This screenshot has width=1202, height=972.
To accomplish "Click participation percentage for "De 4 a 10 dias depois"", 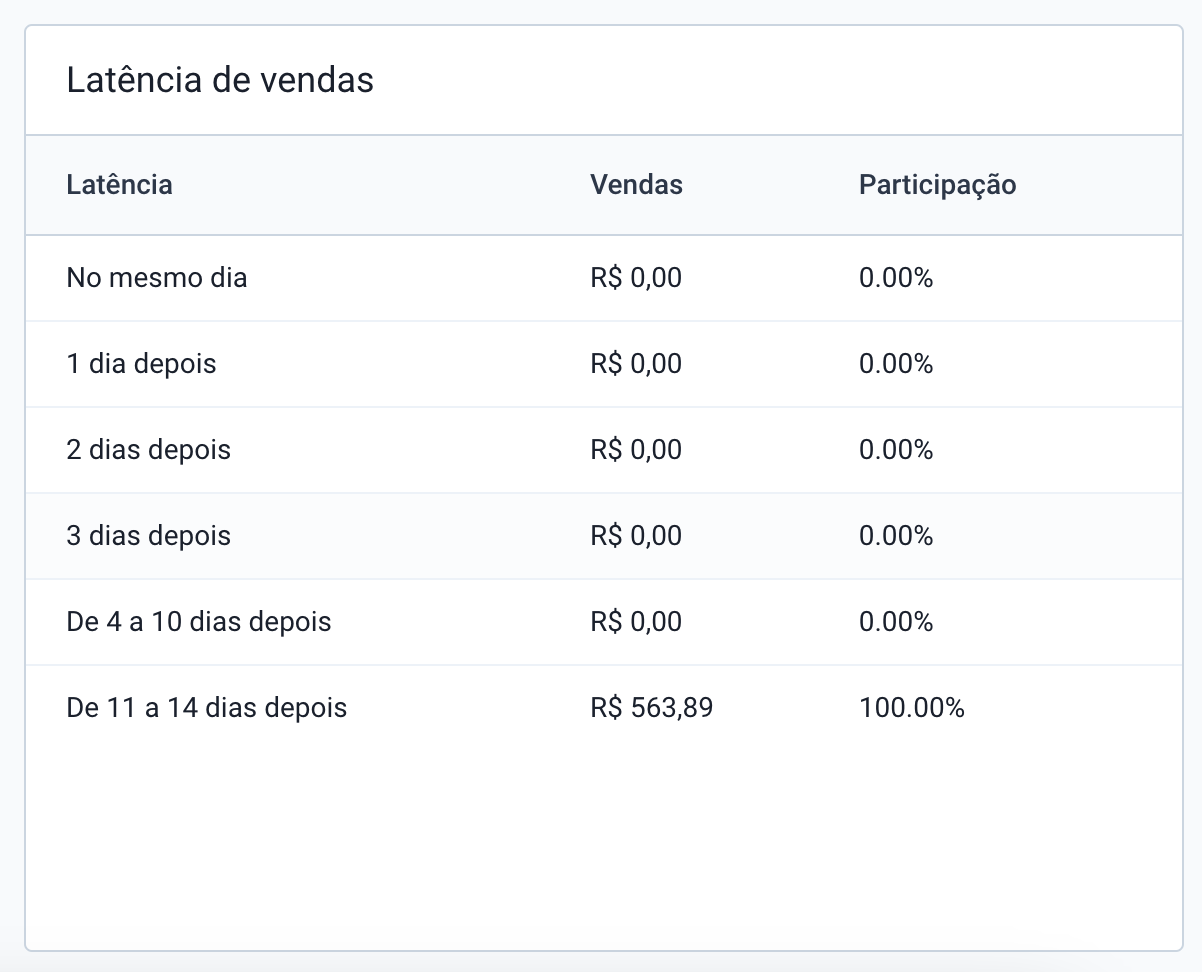I will [895, 621].
